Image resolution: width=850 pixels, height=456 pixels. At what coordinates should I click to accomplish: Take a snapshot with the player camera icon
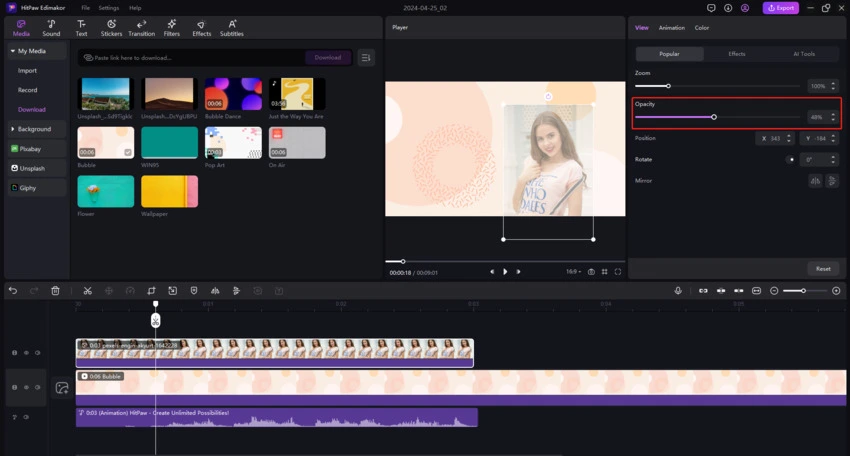point(592,271)
